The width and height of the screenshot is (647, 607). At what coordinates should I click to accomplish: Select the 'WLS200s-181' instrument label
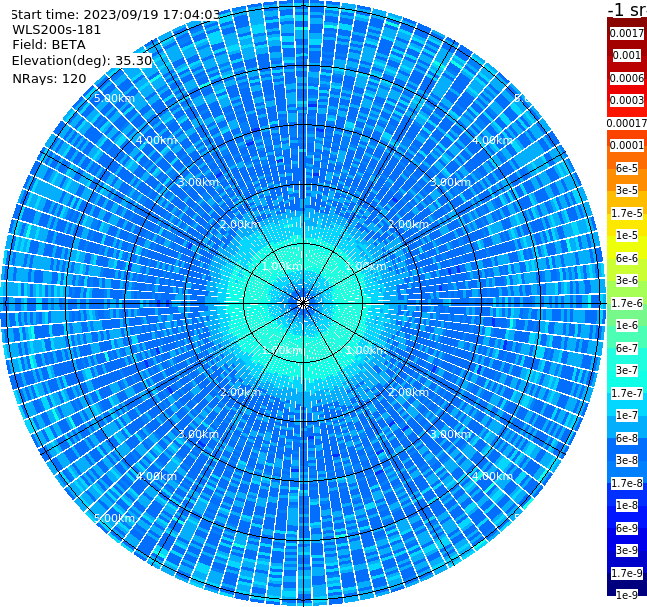pyautogui.click(x=57, y=30)
